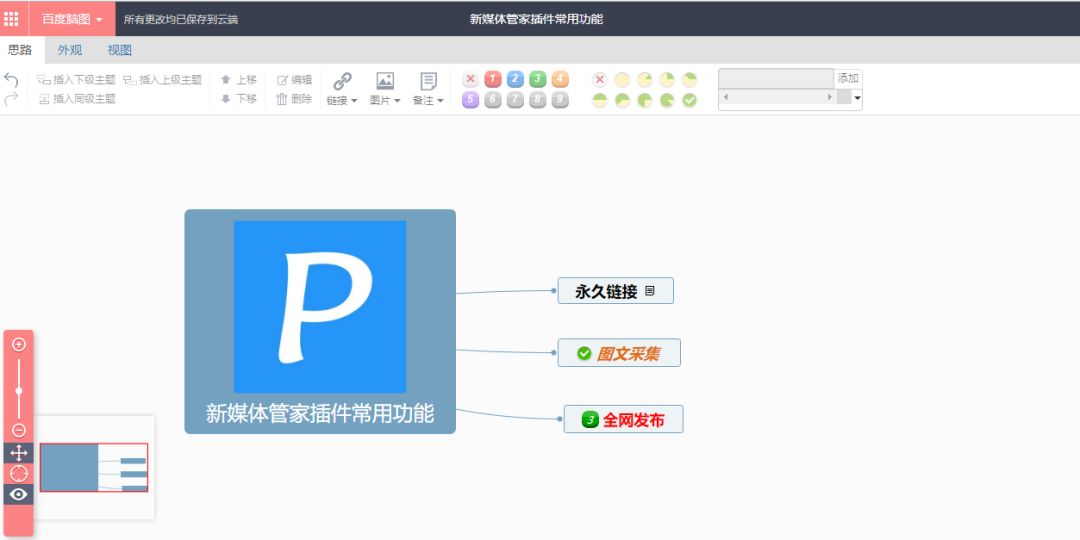
Task: Click the P logo image in root node
Action: coord(320,307)
